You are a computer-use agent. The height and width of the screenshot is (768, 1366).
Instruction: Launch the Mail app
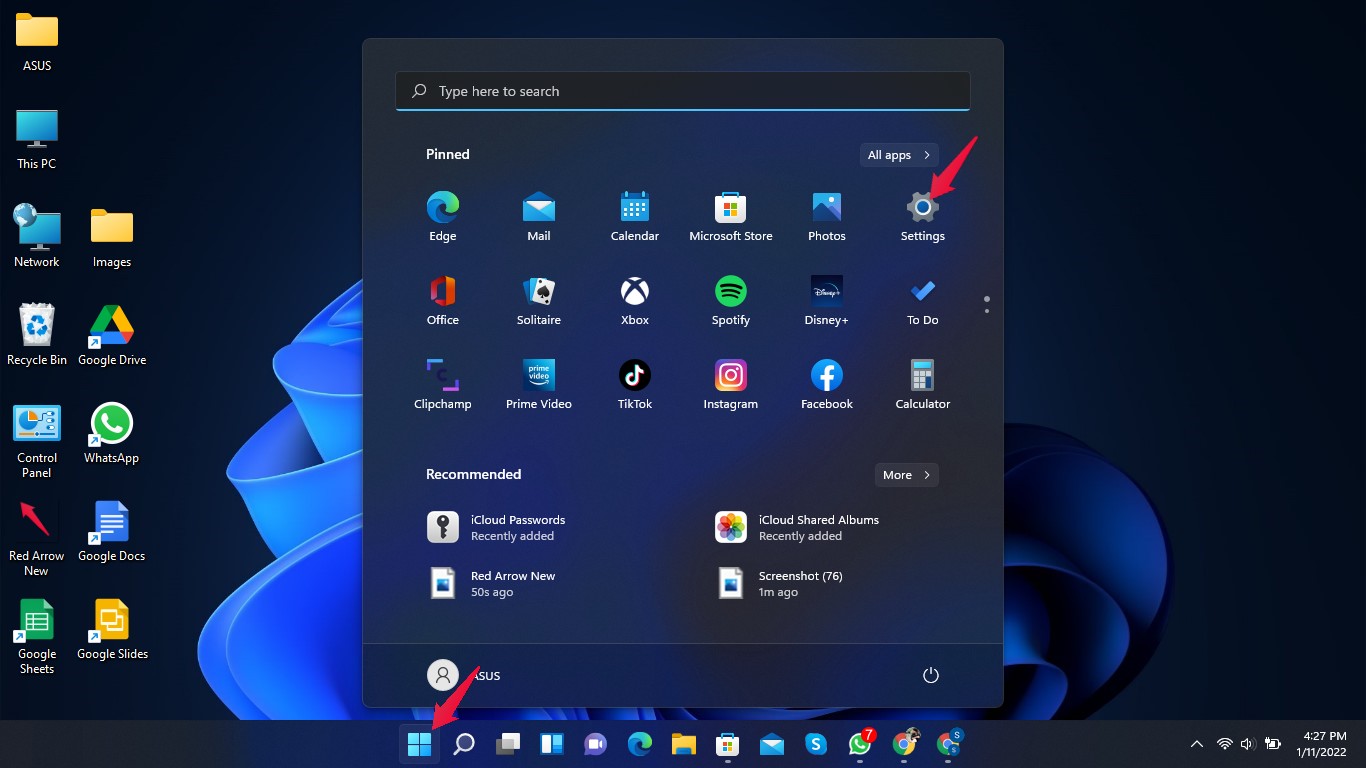pos(539,214)
